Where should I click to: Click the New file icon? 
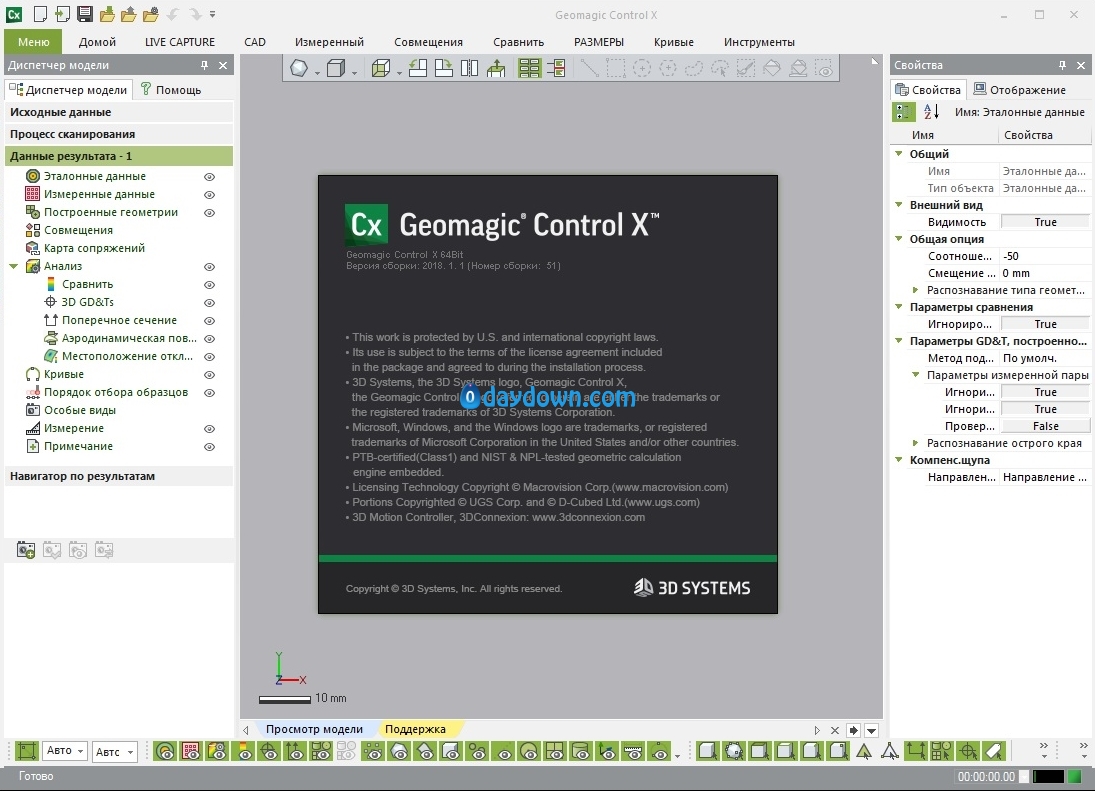(40, 14)
